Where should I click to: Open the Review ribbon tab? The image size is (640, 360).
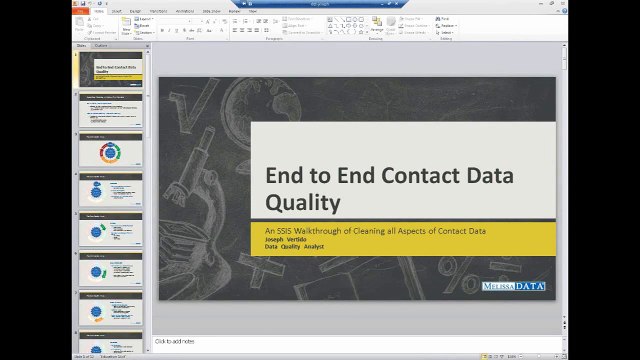(234, 11)
